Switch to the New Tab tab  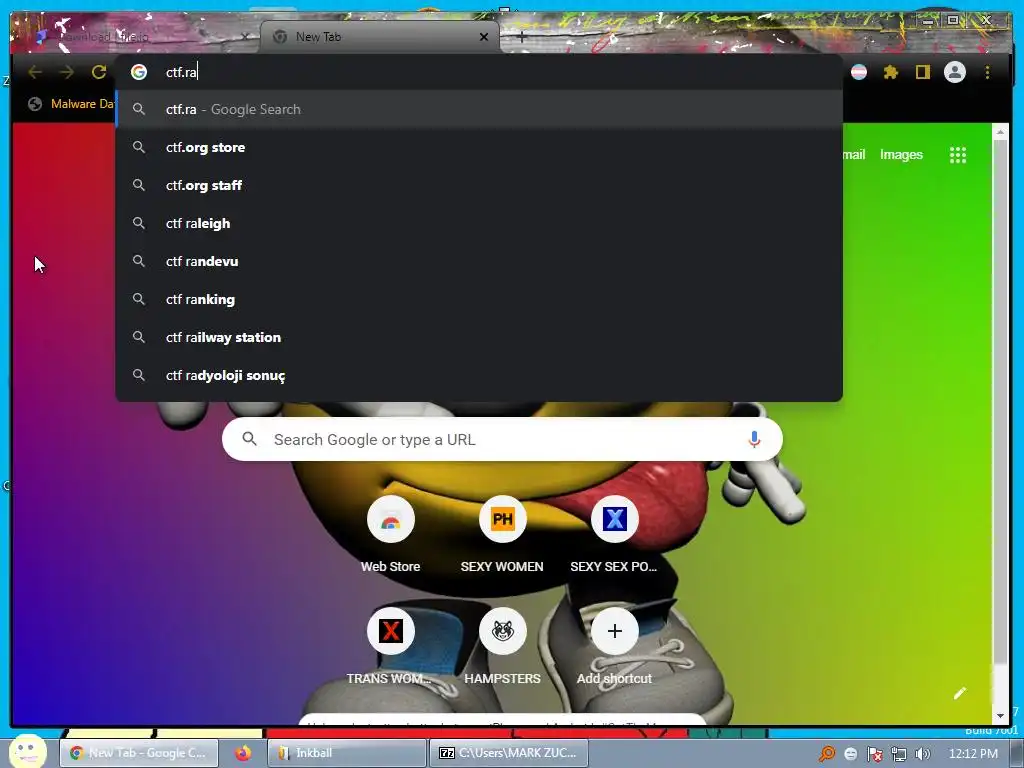tap(379, 37)
